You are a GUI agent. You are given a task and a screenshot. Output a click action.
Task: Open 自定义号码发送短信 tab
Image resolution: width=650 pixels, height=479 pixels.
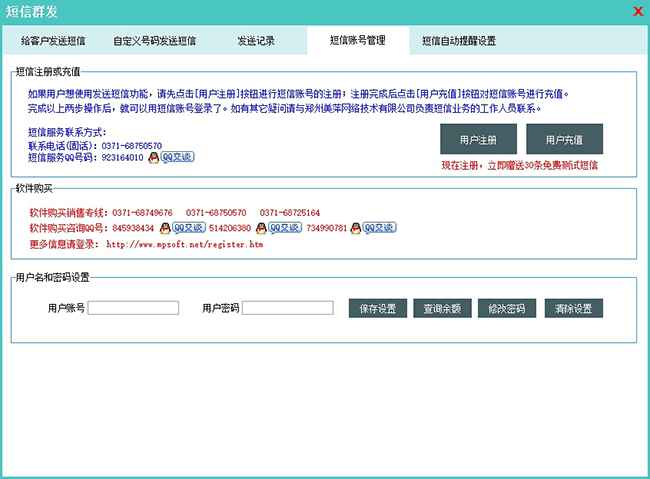(154, 42)
